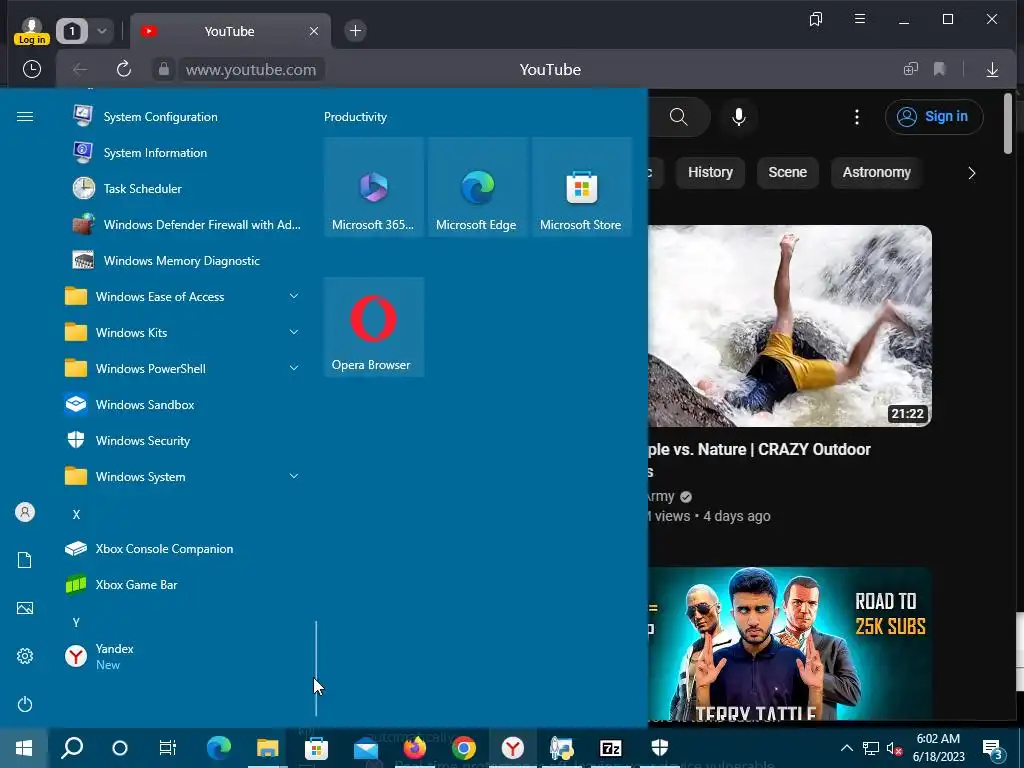
Task: Expand the Windows System folder
Action: click(x=183, y=477)
